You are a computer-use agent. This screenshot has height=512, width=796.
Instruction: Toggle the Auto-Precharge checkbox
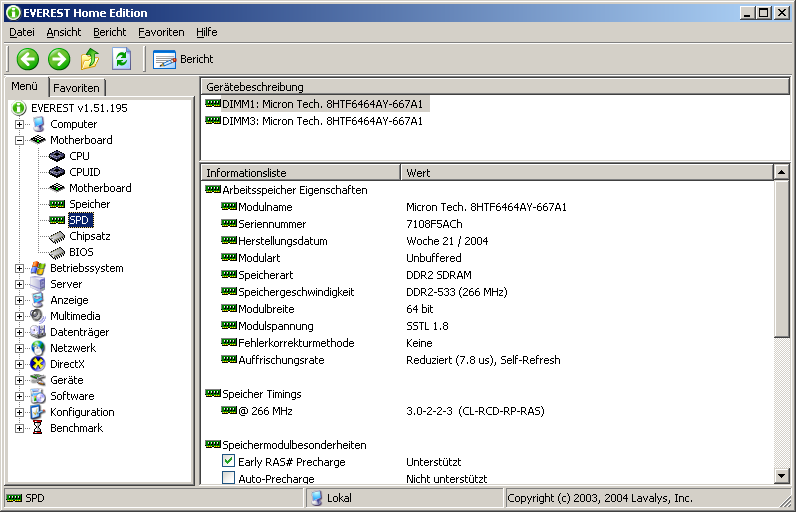tap(228, 478)
